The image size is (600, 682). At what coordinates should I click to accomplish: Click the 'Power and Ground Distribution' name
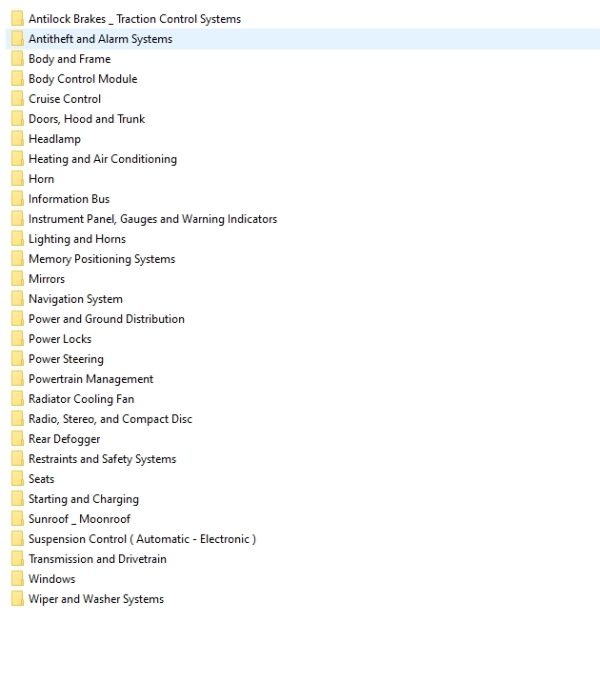click(x=107, y=319)
